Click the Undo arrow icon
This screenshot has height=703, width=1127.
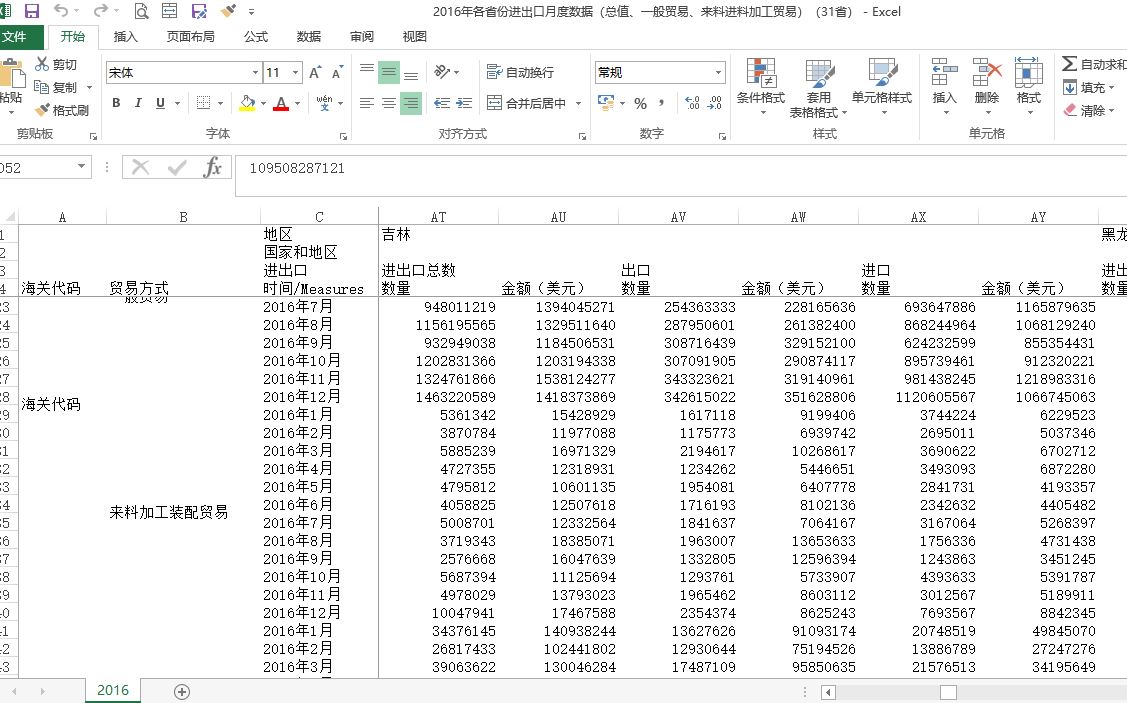(x=61, y=12)
